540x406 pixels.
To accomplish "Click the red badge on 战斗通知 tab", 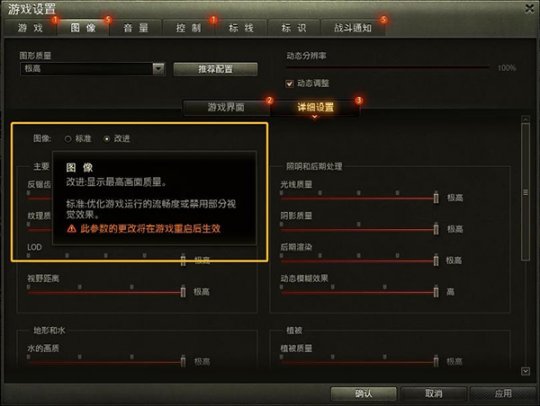I will [383, 19].
